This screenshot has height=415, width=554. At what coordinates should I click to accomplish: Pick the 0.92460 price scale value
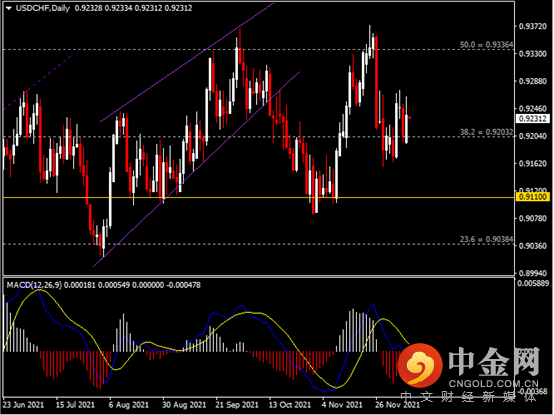(x=533, y=108)
